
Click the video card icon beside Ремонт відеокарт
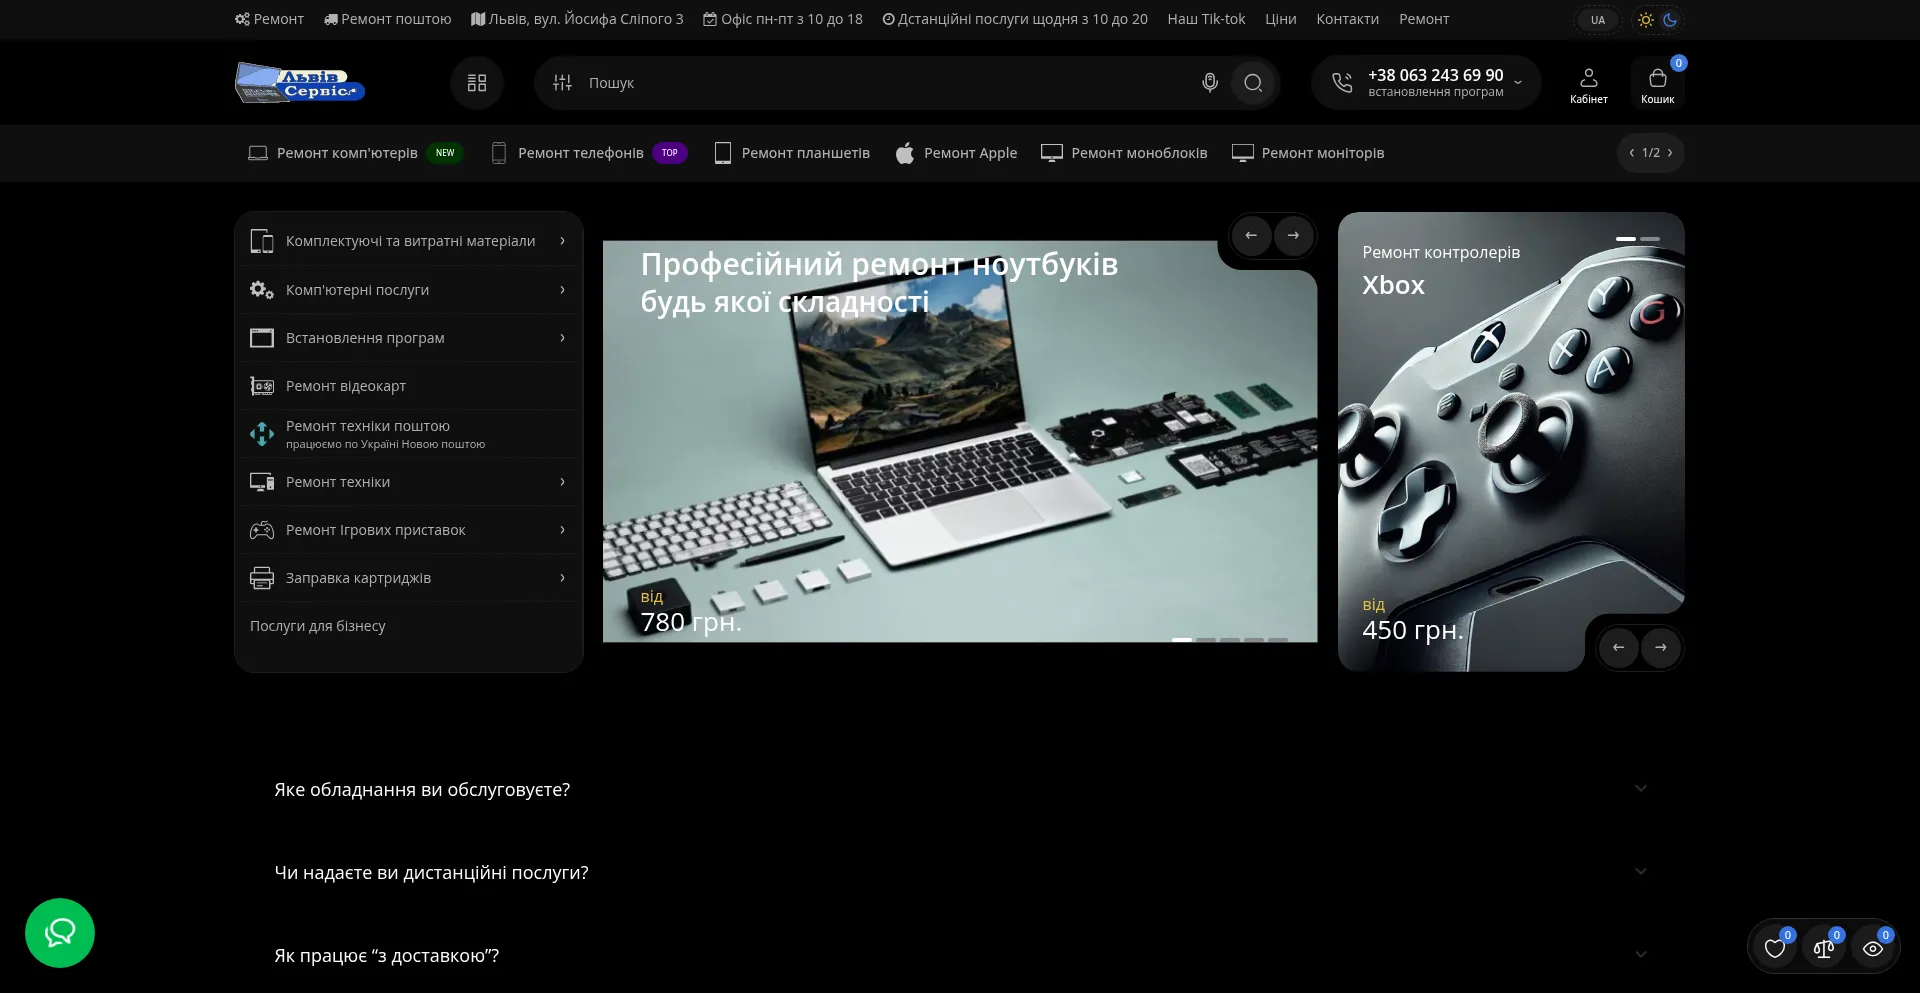[262, 386]
